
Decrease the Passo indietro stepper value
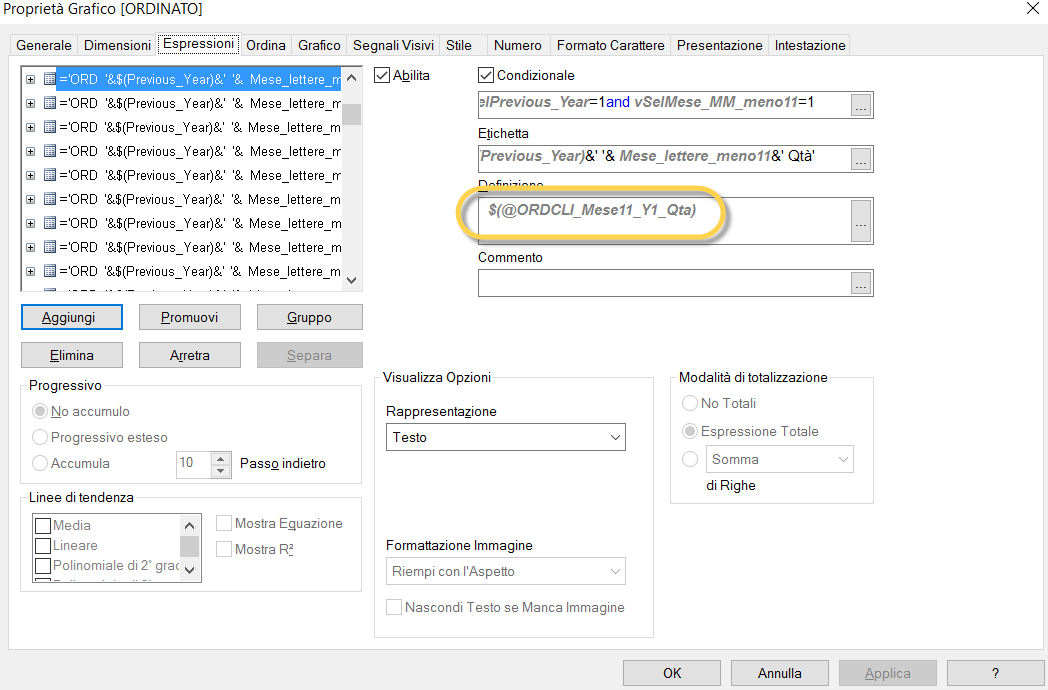(x=221, y=469)
